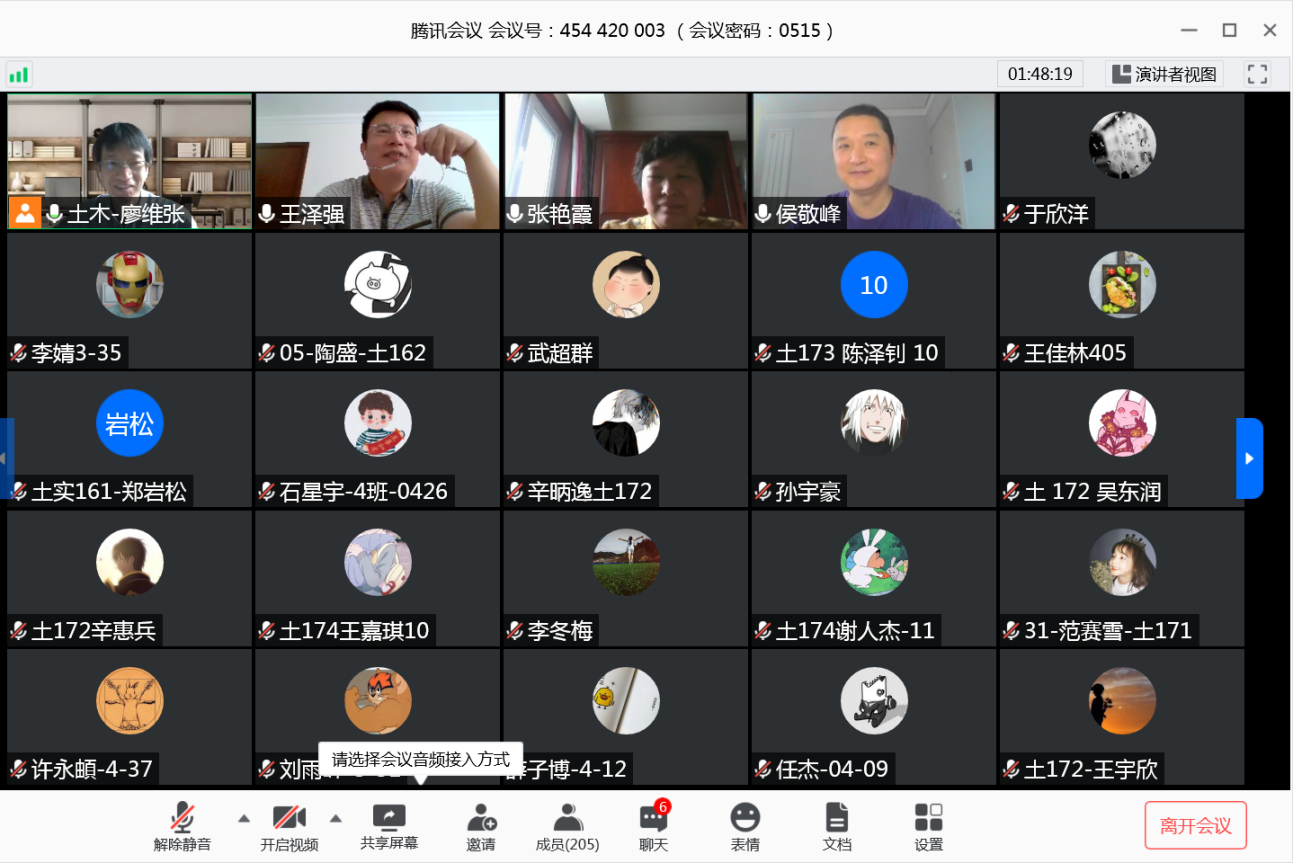The image size is (1294, 864).
Task: Open the 成员(205) members list
Action: (567, 827)
